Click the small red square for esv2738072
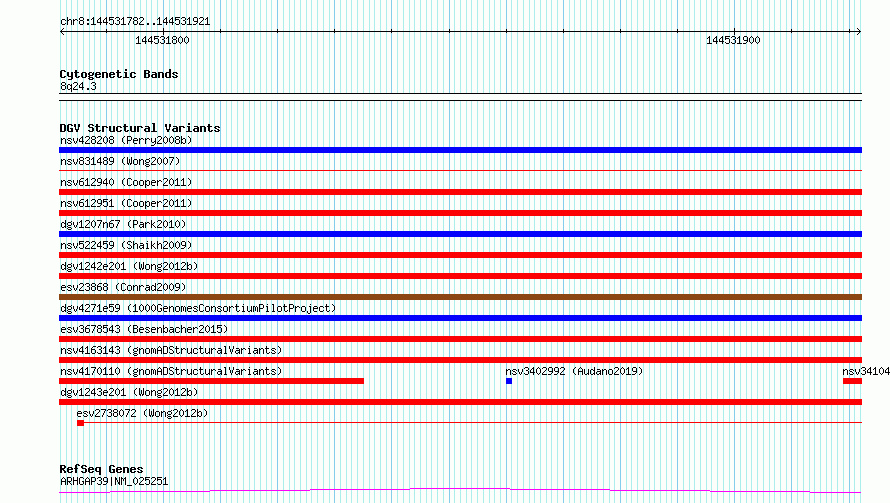The width and height of the screenshot is (890, 503). click(x=81, y=423)
